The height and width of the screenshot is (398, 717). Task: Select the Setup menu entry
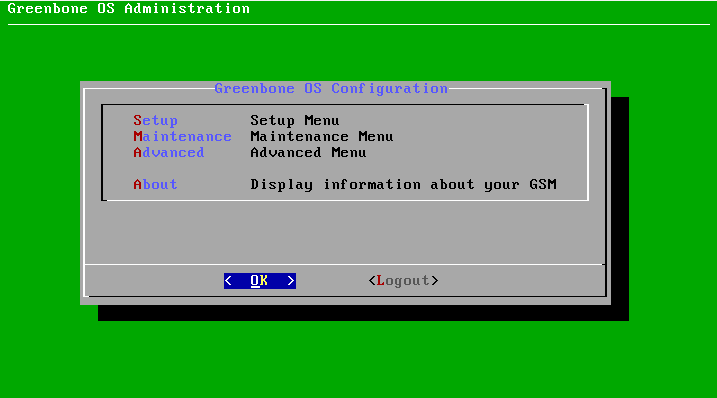pos(155,121)
